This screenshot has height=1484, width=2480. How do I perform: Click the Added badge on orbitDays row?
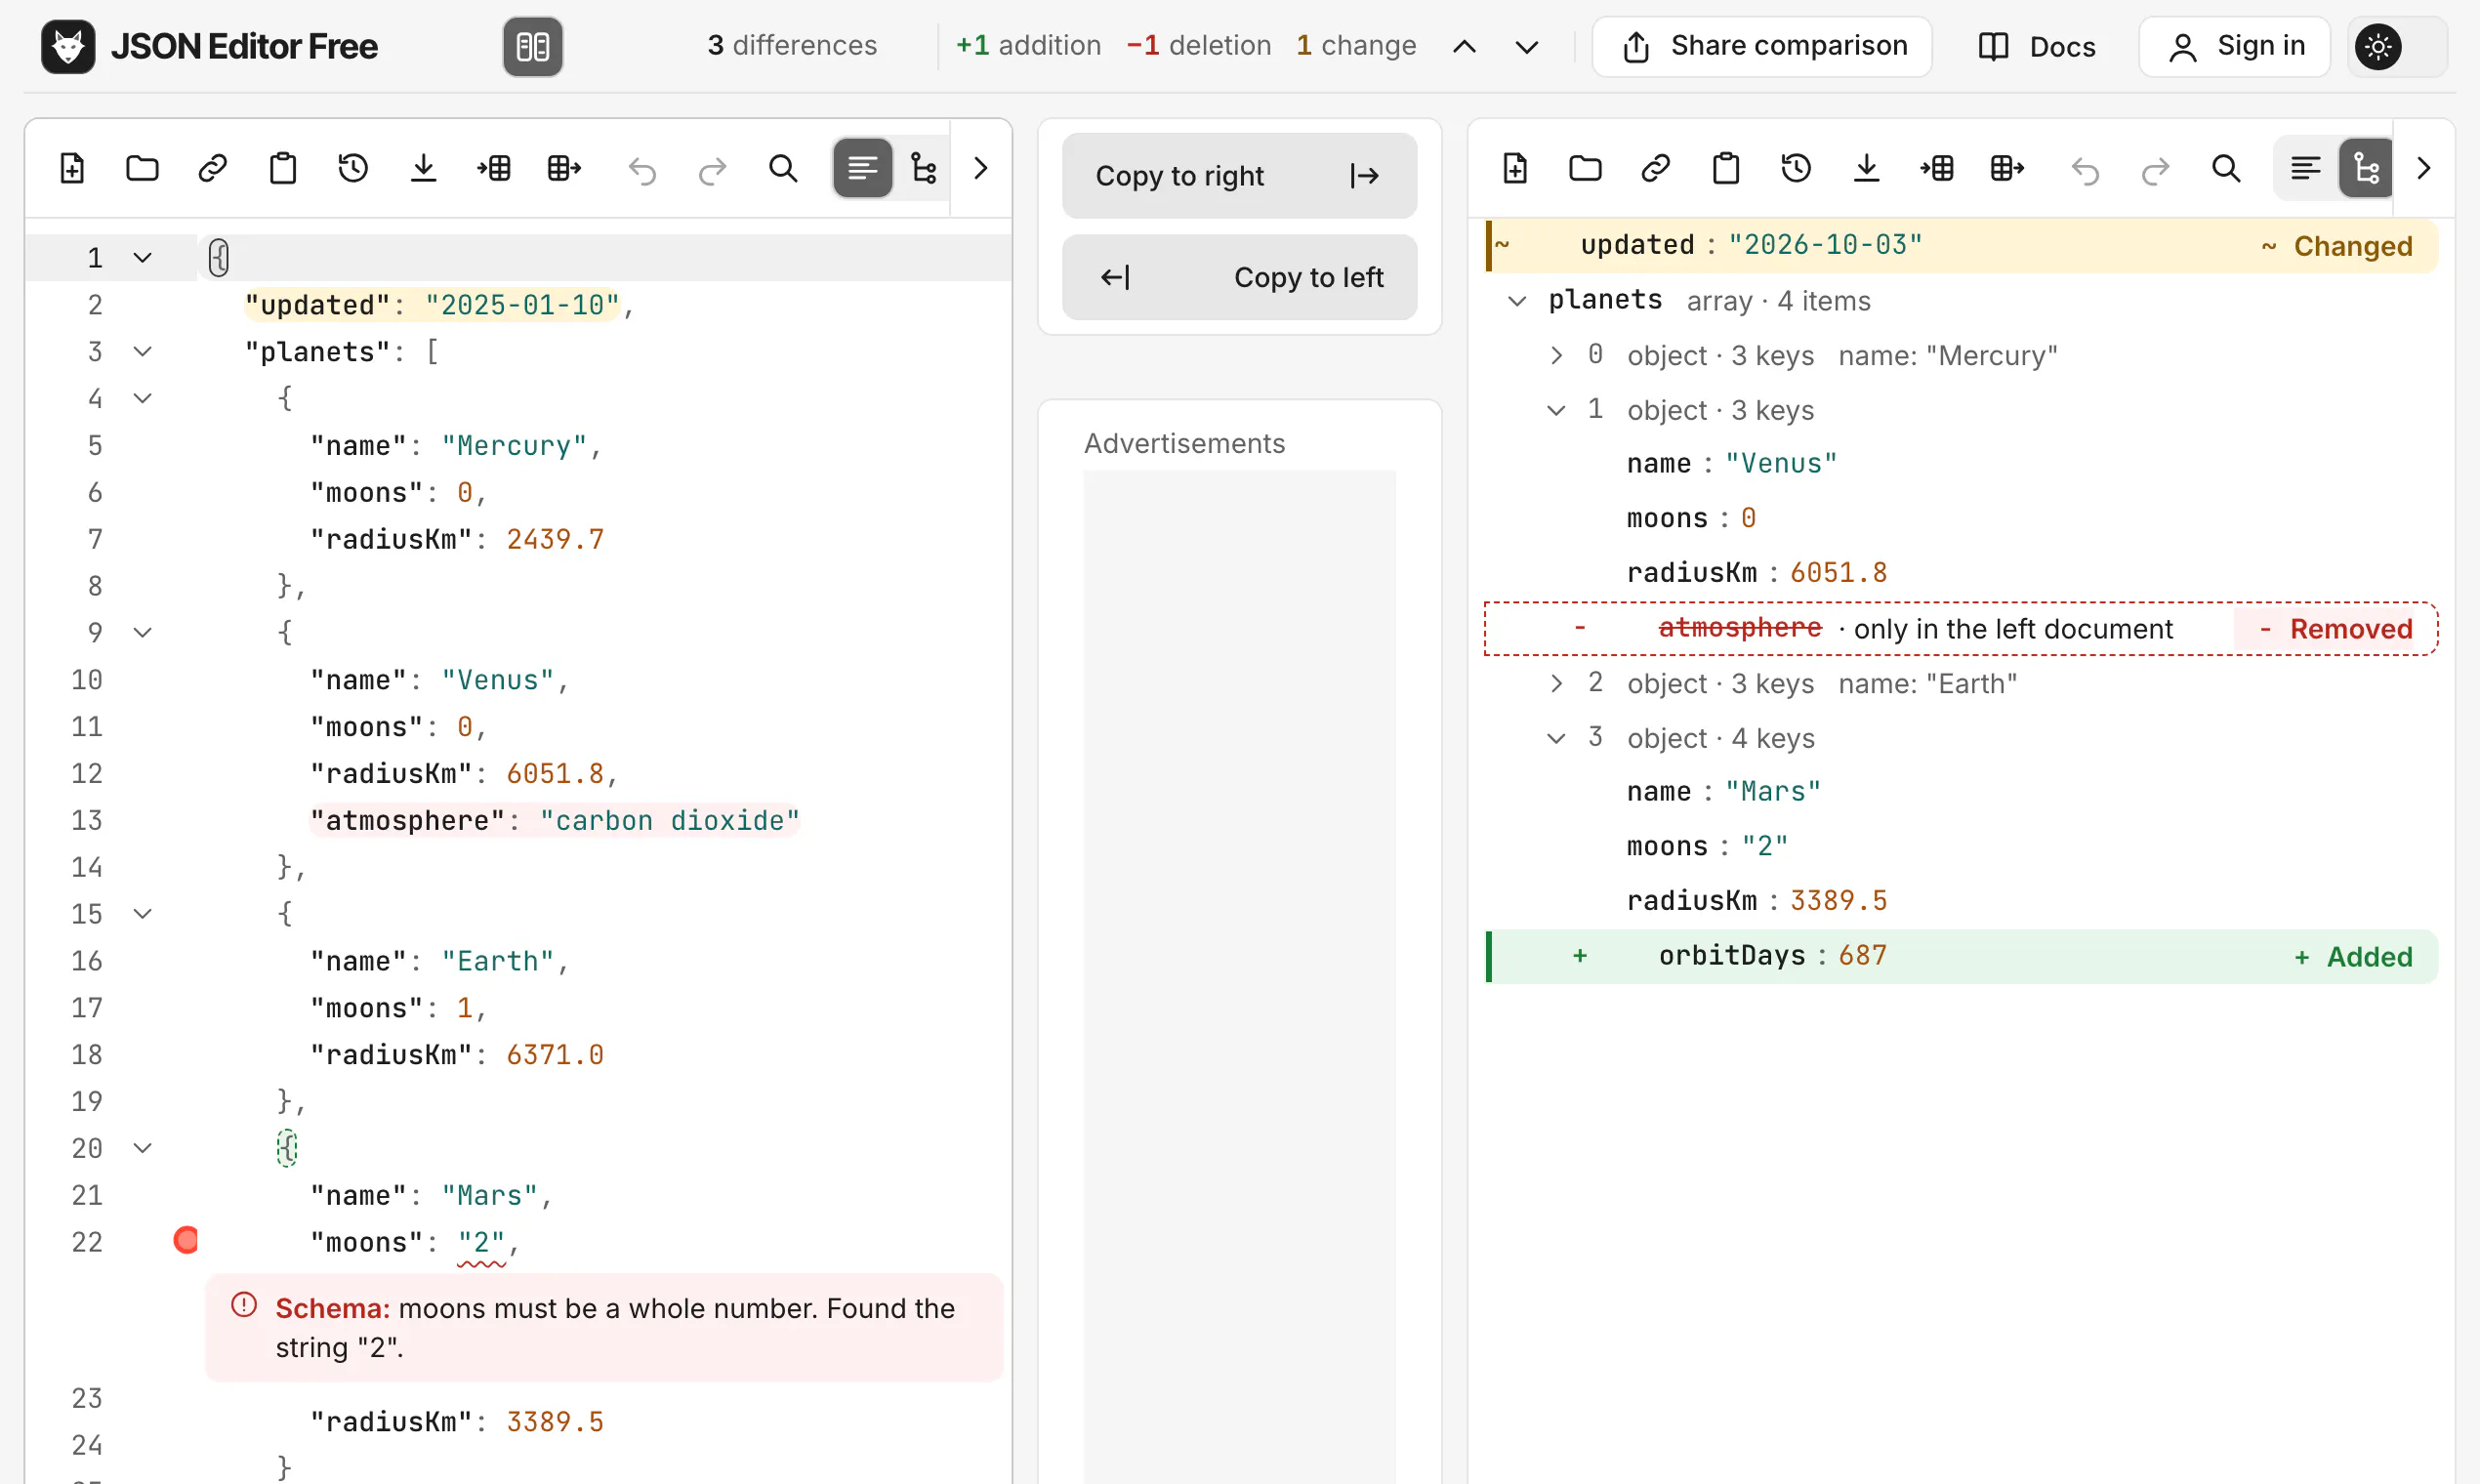2353,957
